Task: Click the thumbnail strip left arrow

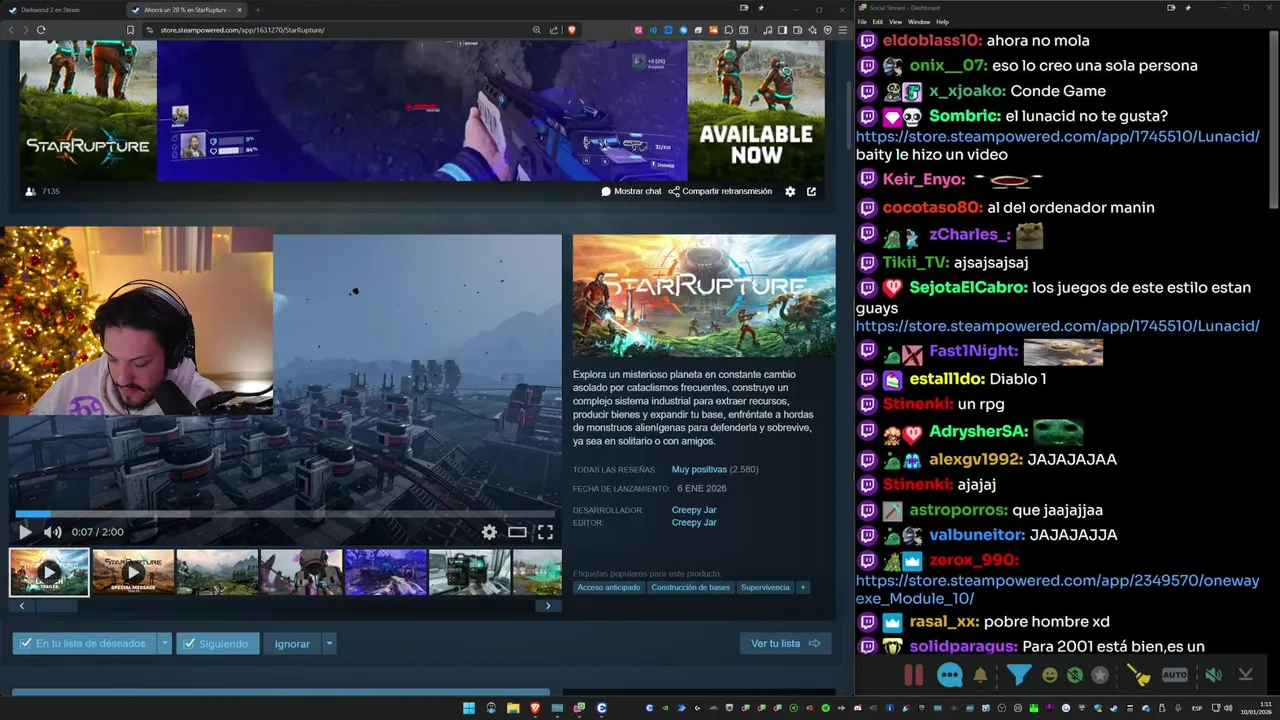Action: (x=22, y=605)
